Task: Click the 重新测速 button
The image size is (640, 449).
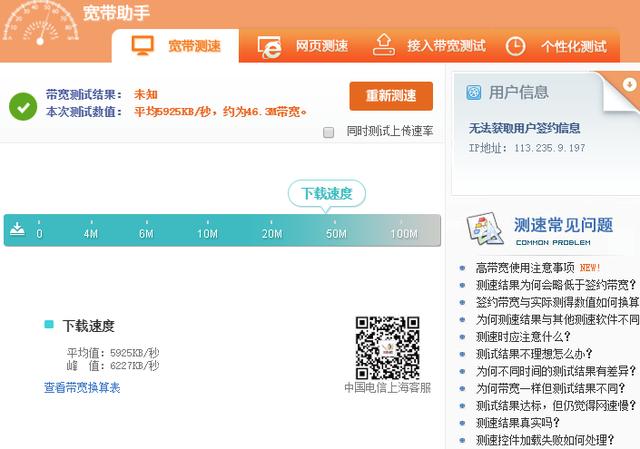Action: [391, 96]
